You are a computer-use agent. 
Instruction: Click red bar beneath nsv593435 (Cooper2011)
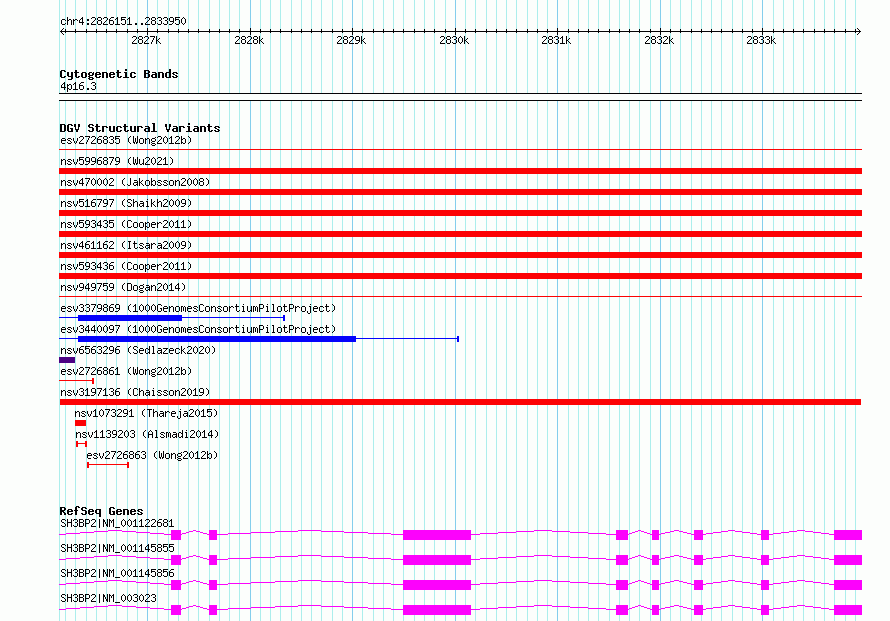point(460,234)
